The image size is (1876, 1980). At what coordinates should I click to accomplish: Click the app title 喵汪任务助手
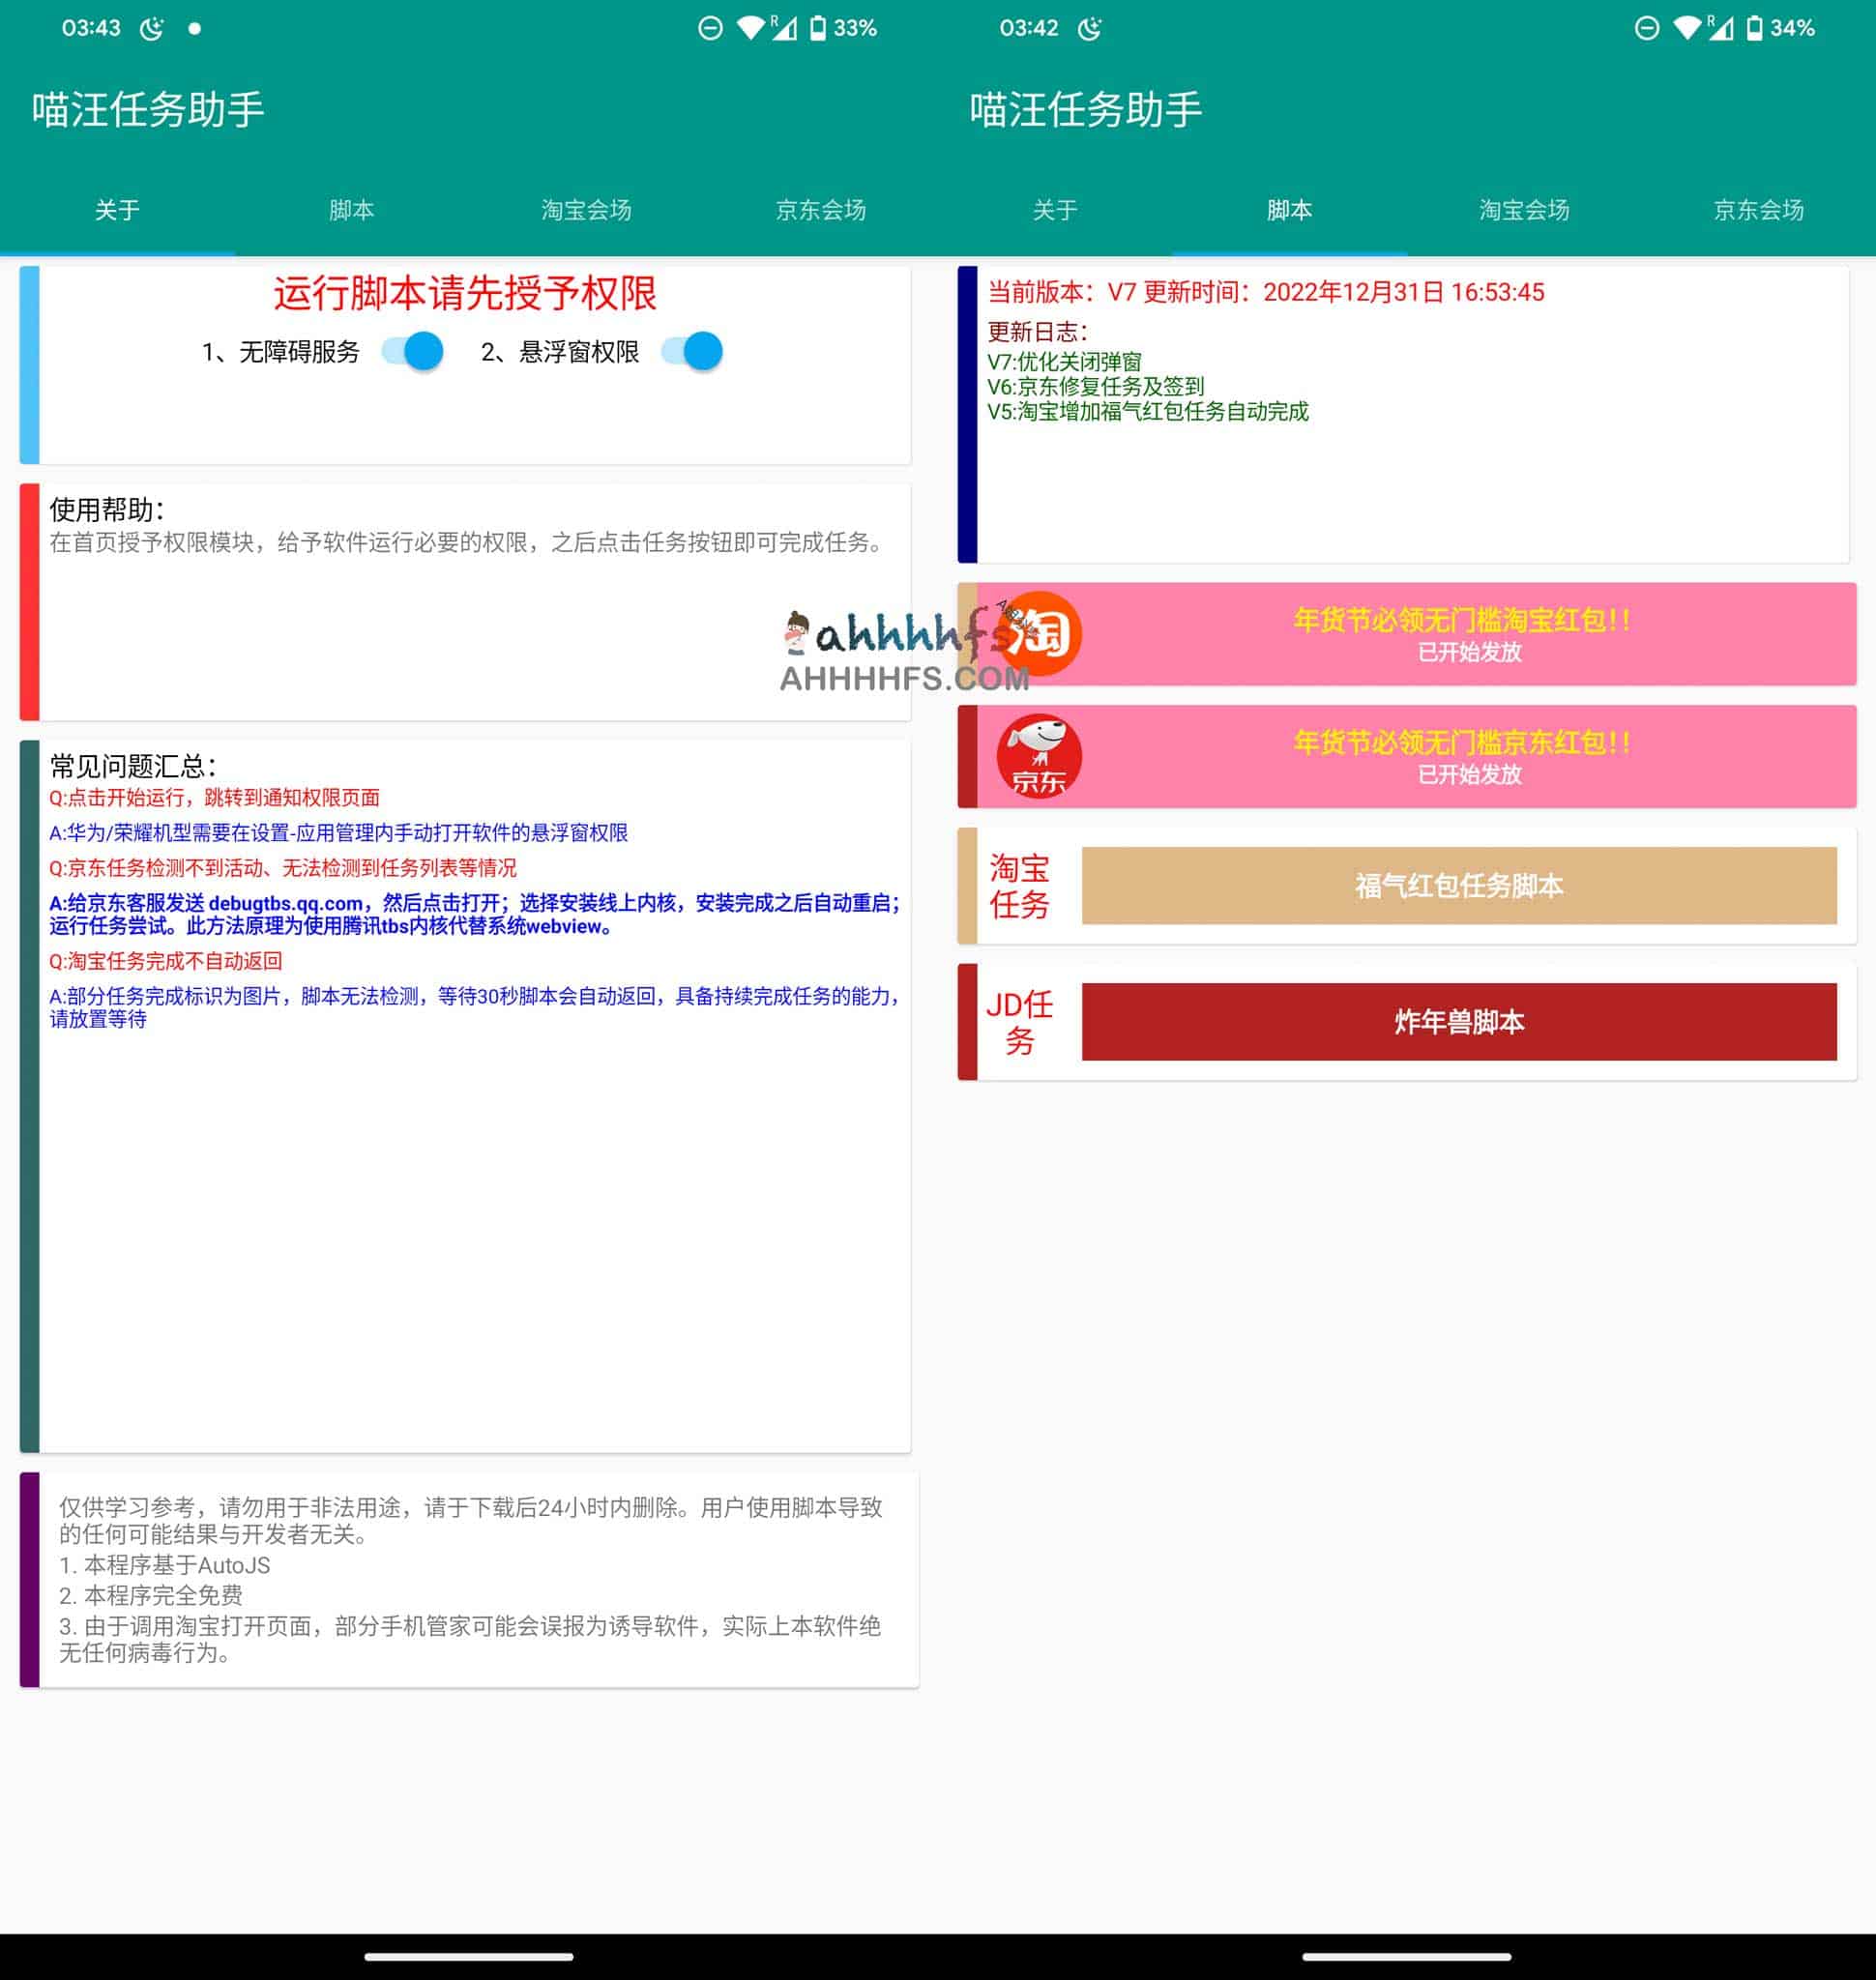point(146,112)
